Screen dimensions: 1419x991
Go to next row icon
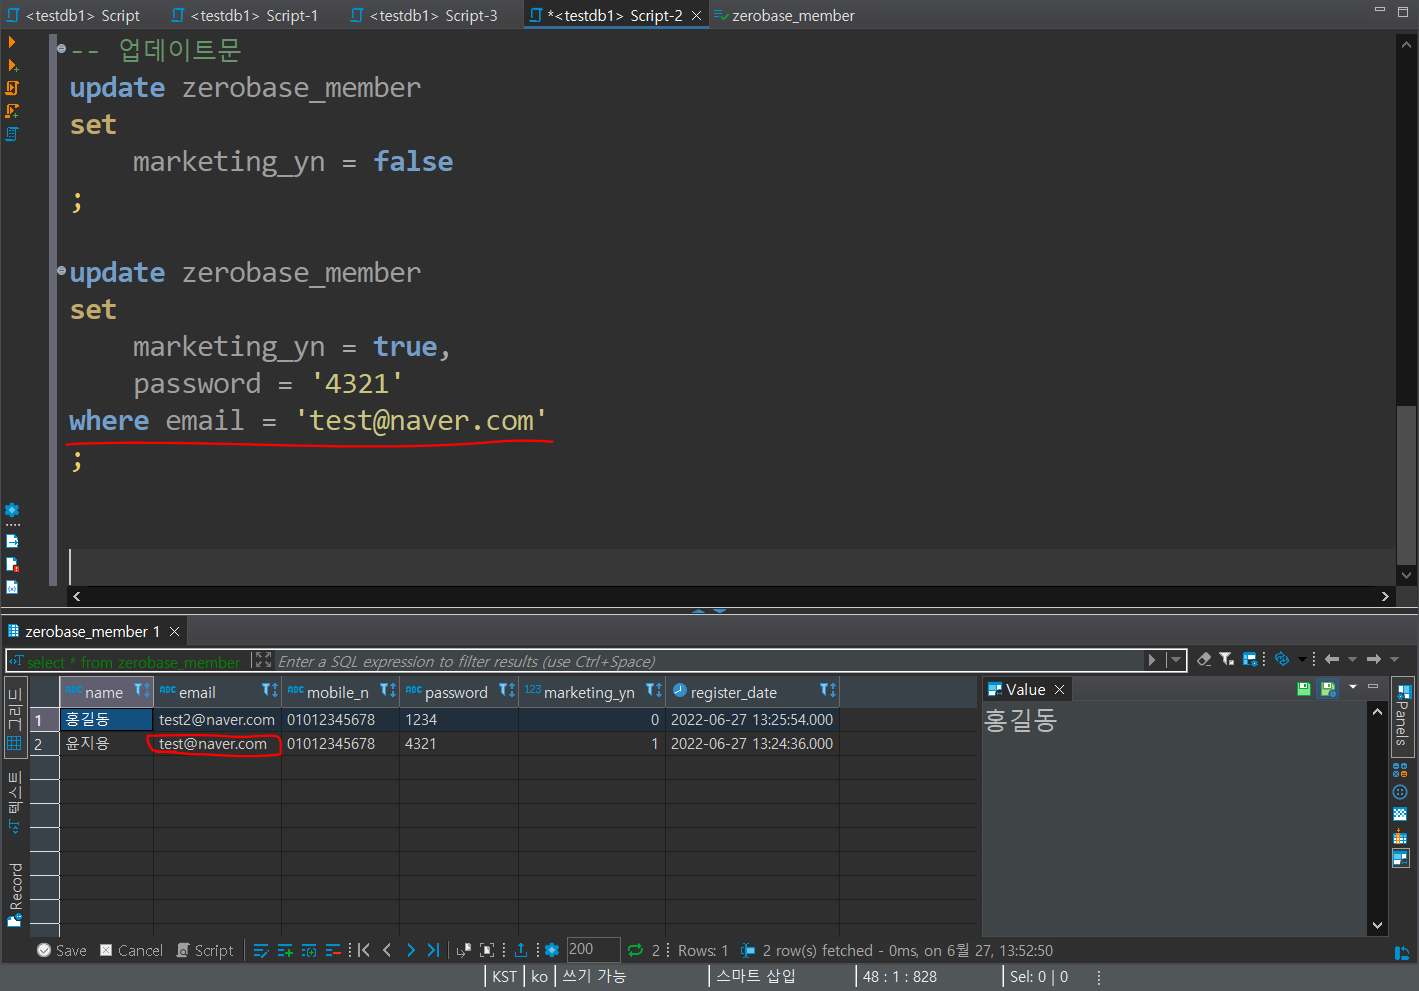click(x=410, y=950)
